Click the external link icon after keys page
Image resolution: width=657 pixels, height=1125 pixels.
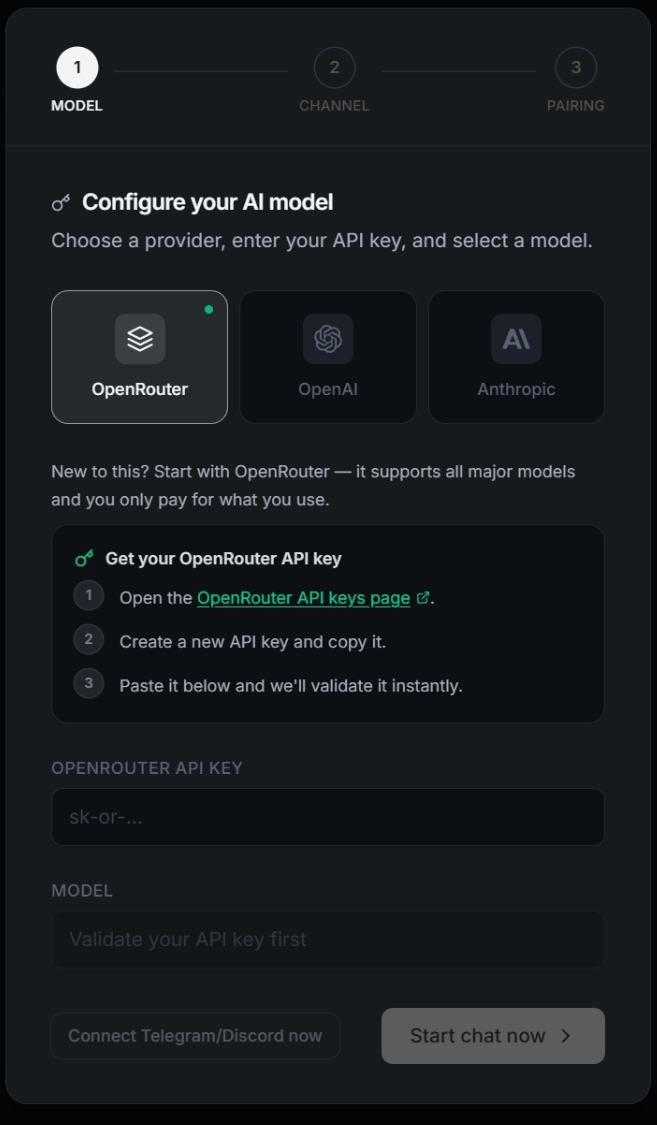pyautogui.click(x=423, y=598)
